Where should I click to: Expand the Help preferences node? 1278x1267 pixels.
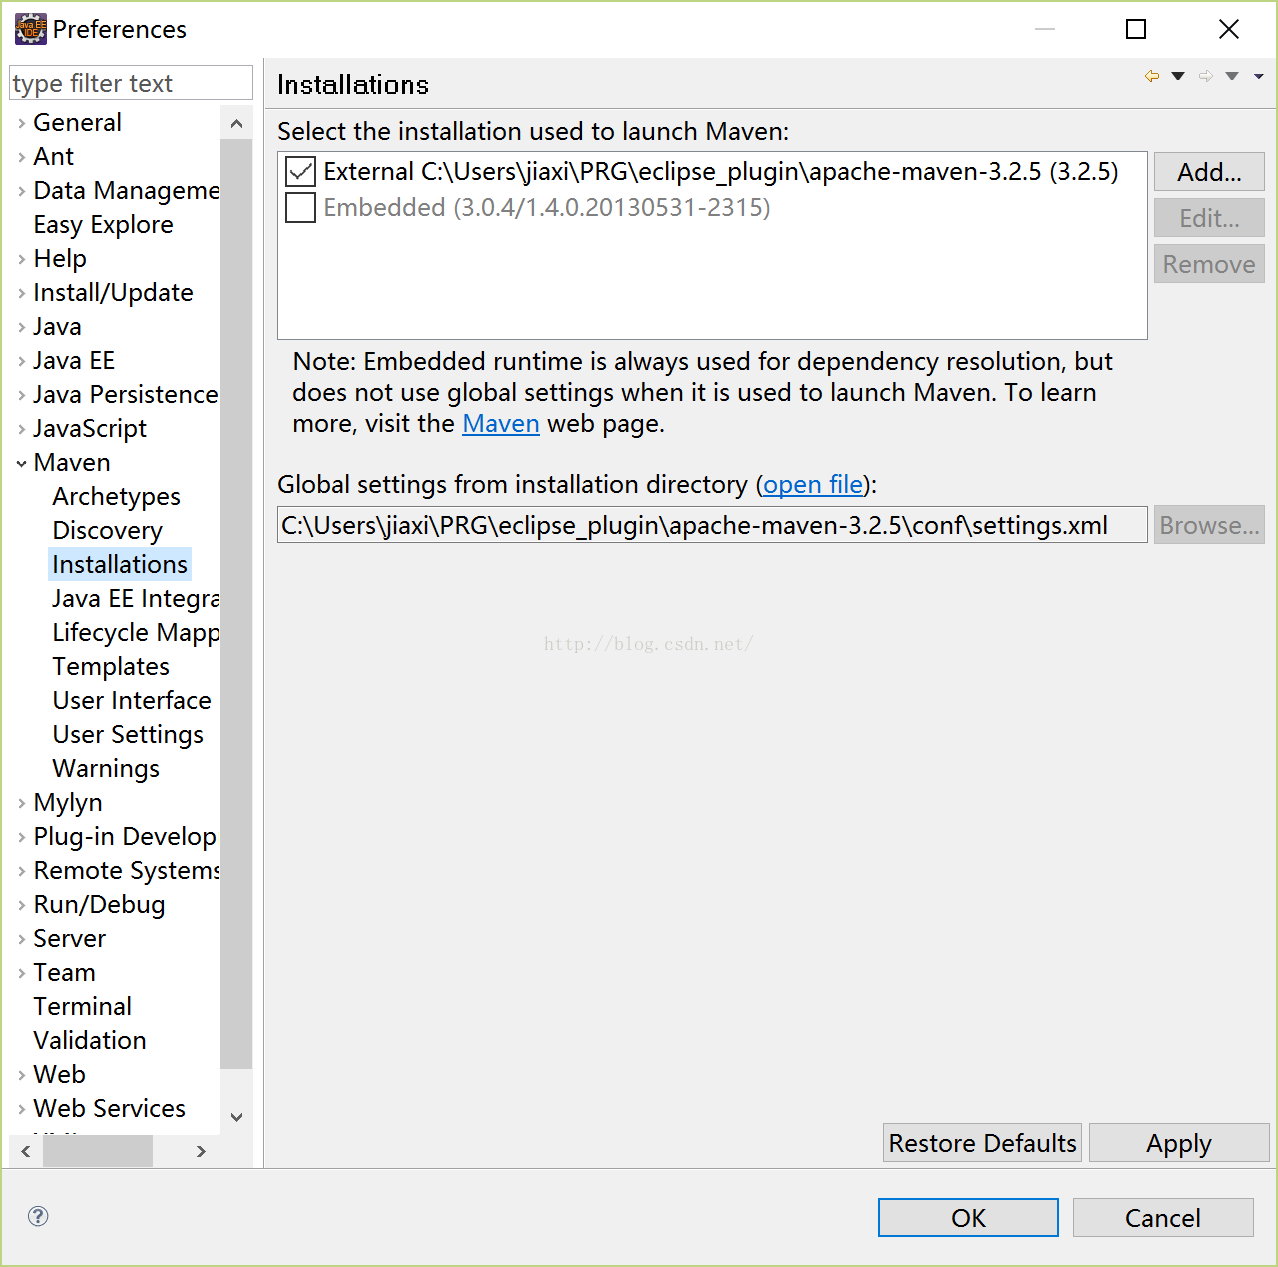click(x=22, y=259)
